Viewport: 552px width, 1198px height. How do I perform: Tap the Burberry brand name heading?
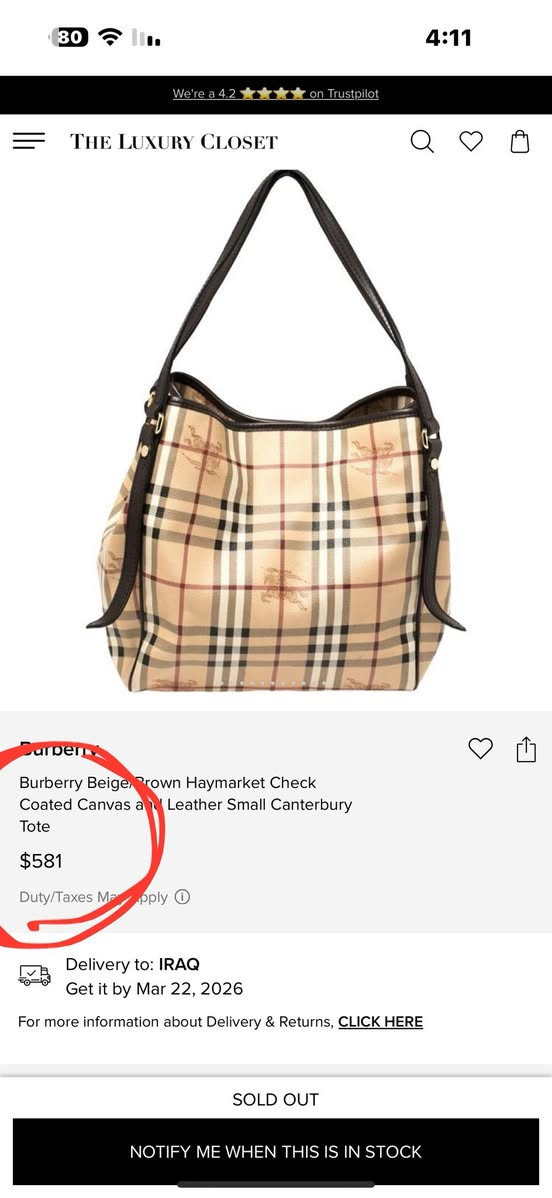(60, 748)
